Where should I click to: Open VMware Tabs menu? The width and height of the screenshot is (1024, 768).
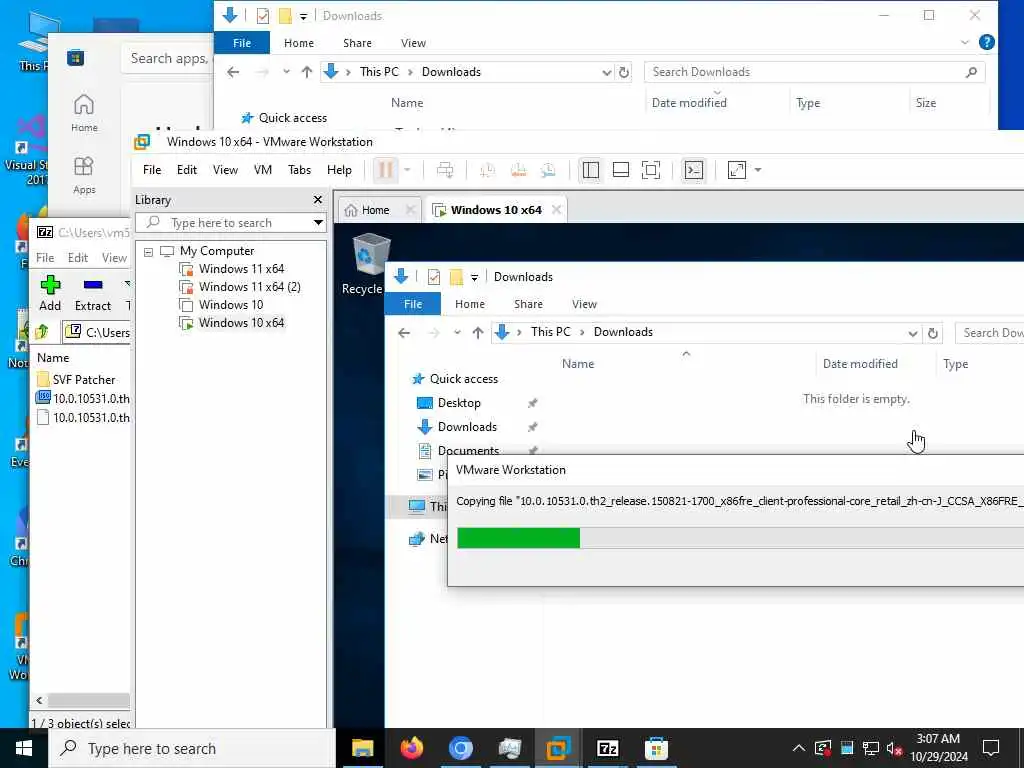click(299, 170)
